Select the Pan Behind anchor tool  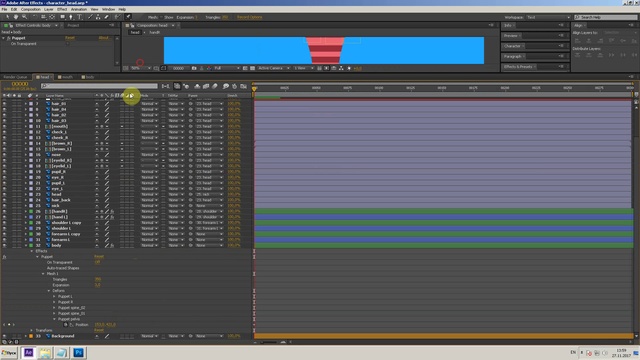point(52,17)
